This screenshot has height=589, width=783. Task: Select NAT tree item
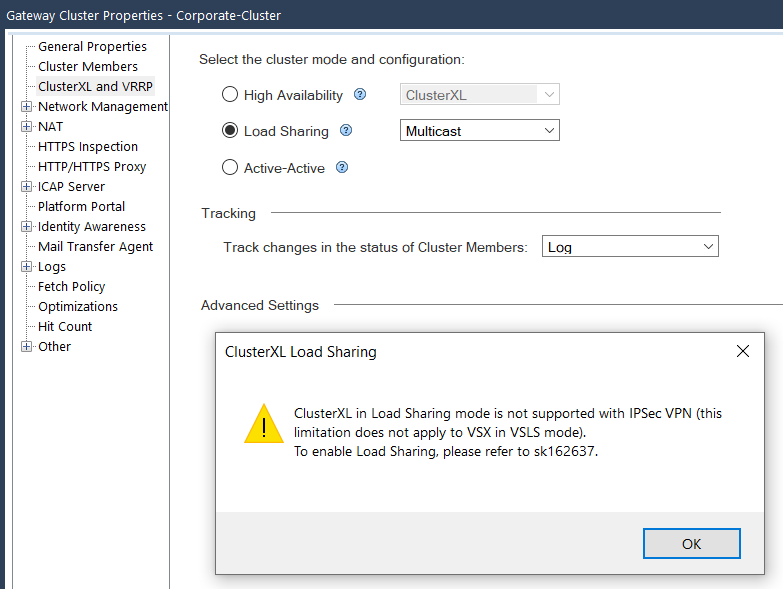pos(50,126)
